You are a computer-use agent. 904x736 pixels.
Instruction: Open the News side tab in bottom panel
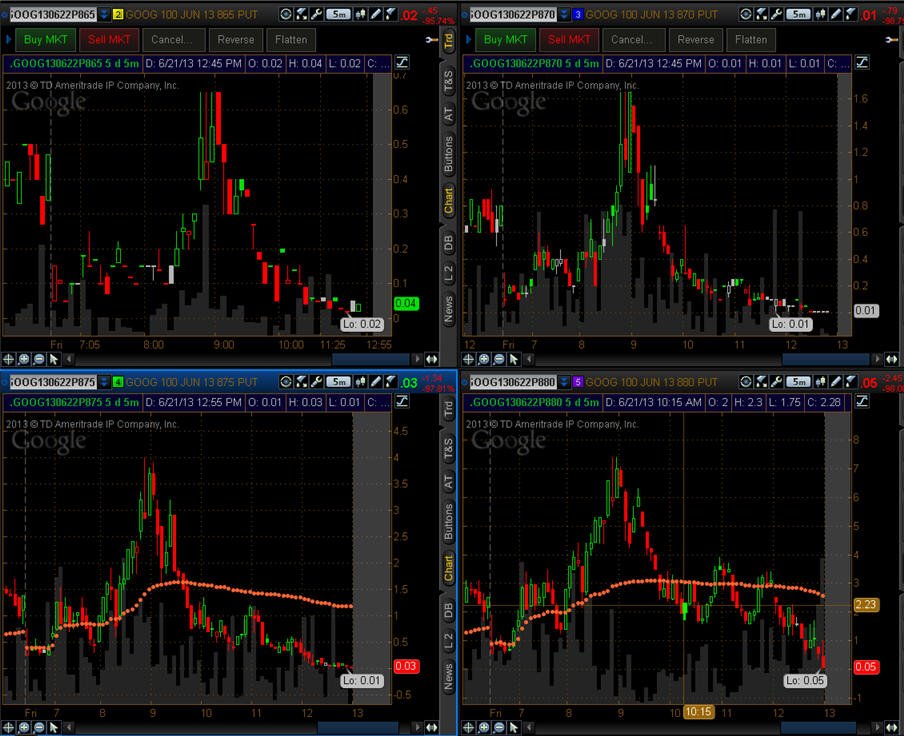coord(449,675)
